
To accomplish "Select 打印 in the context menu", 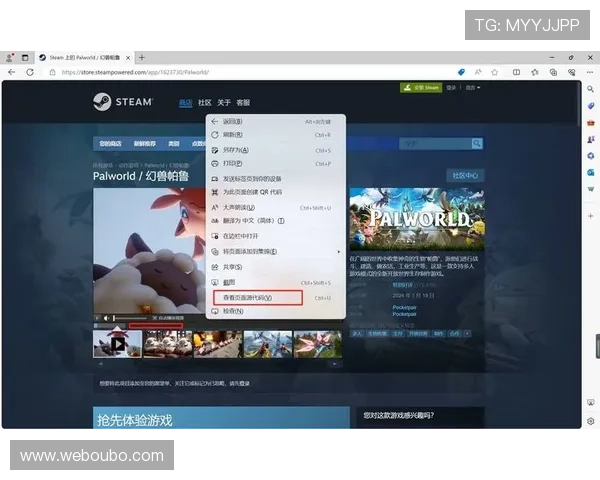I will pos(234,164).
